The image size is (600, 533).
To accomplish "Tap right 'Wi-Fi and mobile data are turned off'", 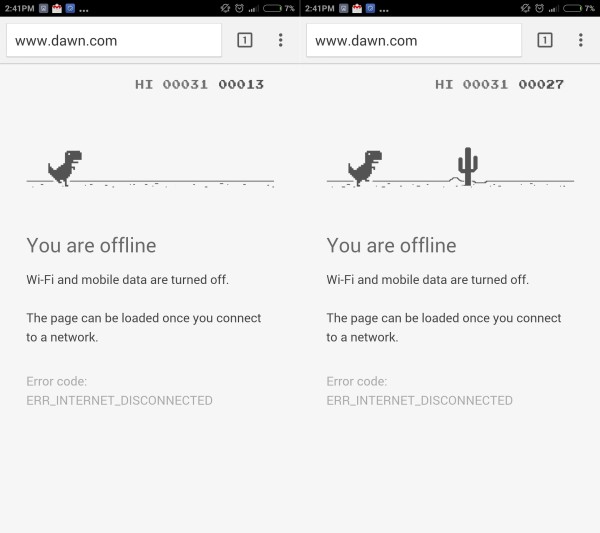I will tap(427, 280).
